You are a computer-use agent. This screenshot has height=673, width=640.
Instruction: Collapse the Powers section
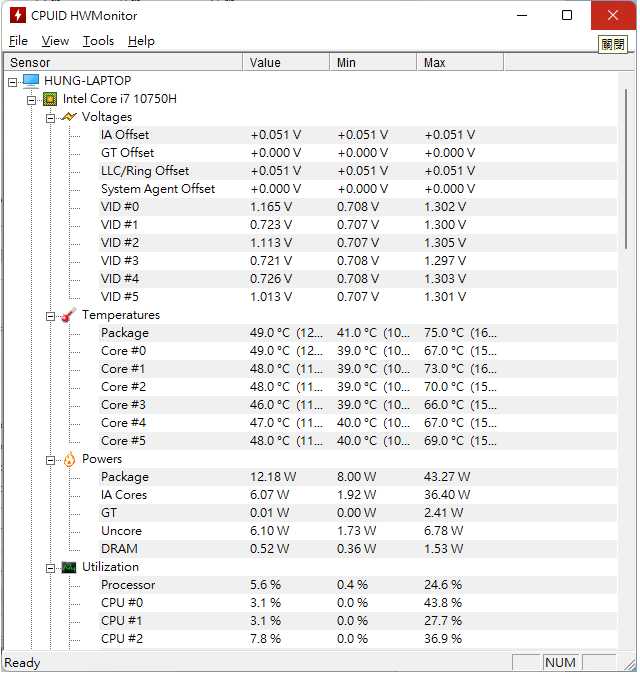pyautogui.click(x=50, y=461)
